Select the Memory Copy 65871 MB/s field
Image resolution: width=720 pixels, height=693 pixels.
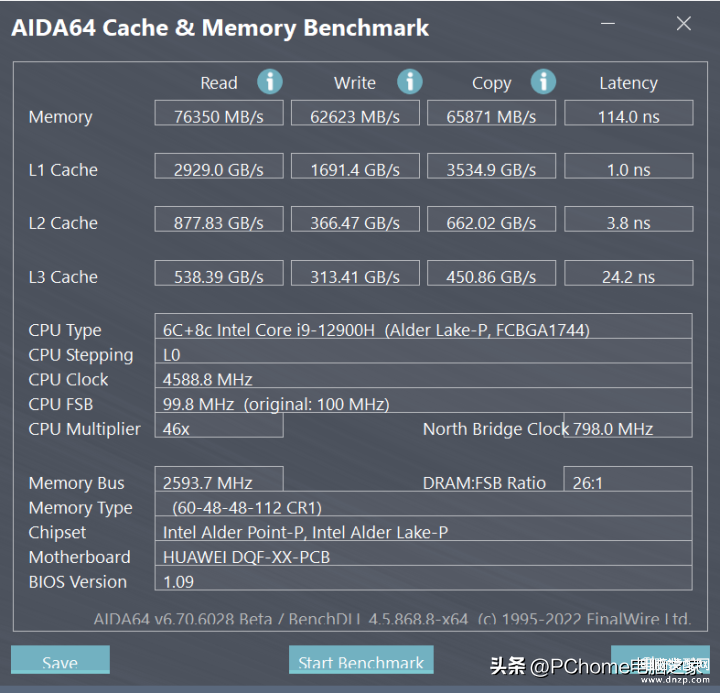491,113
